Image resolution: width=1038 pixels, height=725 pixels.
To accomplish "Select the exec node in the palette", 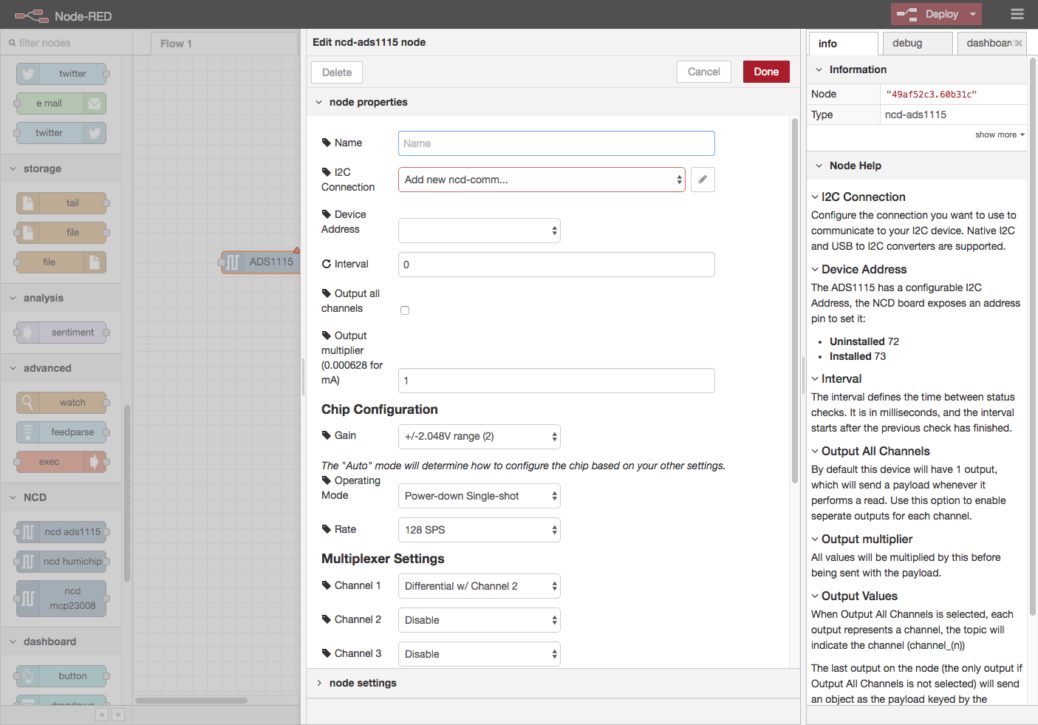I will [60, 462].
